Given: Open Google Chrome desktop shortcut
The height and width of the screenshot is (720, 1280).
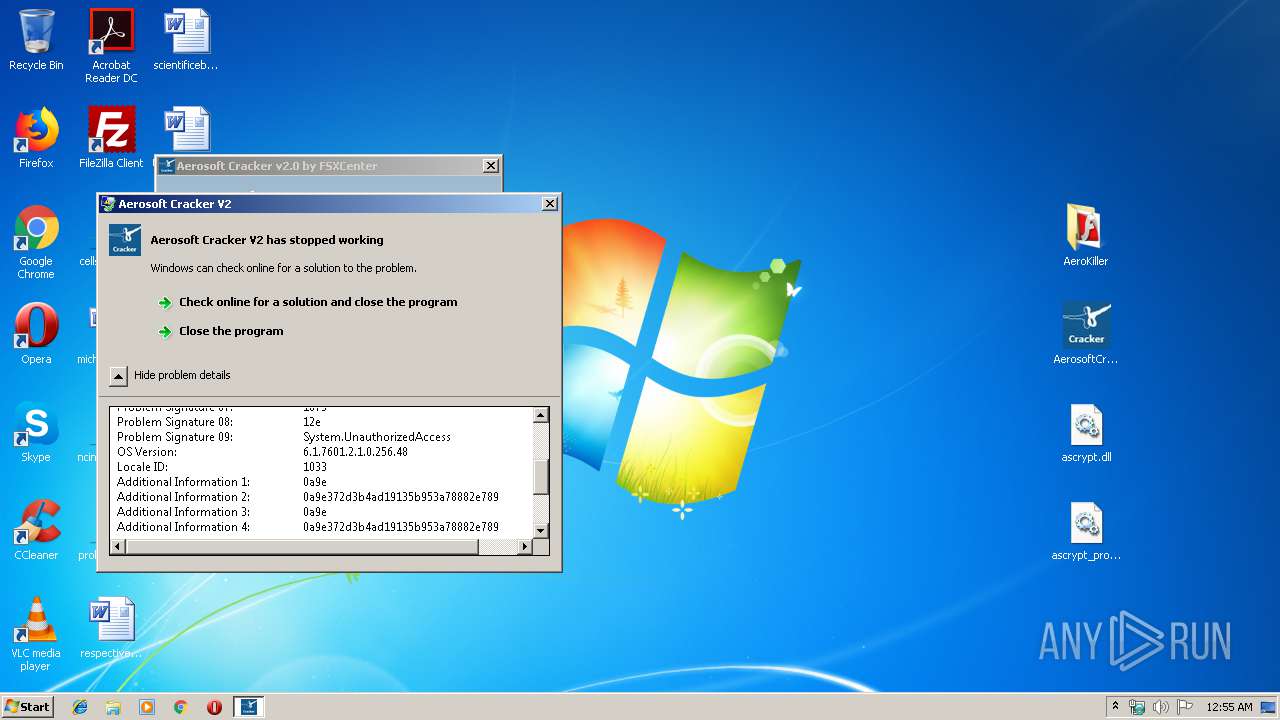Looking at the screenshot, I should tap(36, 242).
